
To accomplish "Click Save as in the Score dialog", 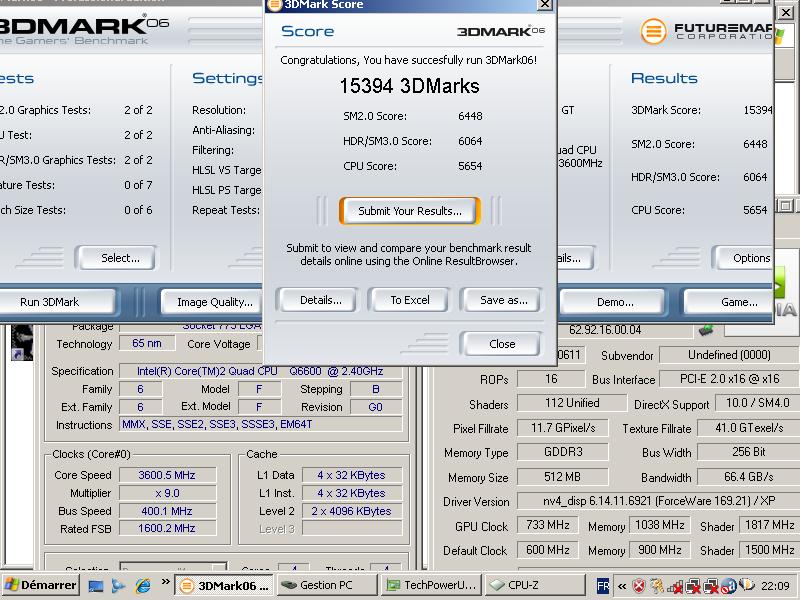I will (503, 300).
